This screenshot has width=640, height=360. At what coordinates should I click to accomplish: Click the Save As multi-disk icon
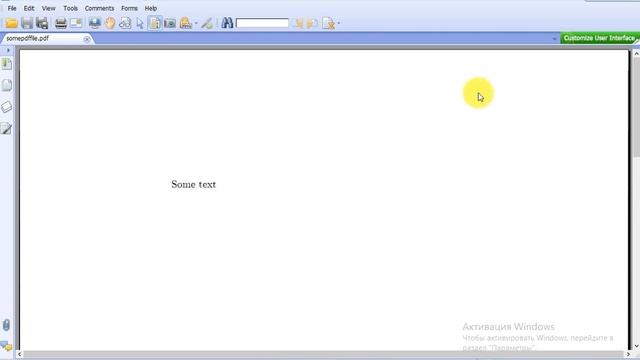point(42,23)
